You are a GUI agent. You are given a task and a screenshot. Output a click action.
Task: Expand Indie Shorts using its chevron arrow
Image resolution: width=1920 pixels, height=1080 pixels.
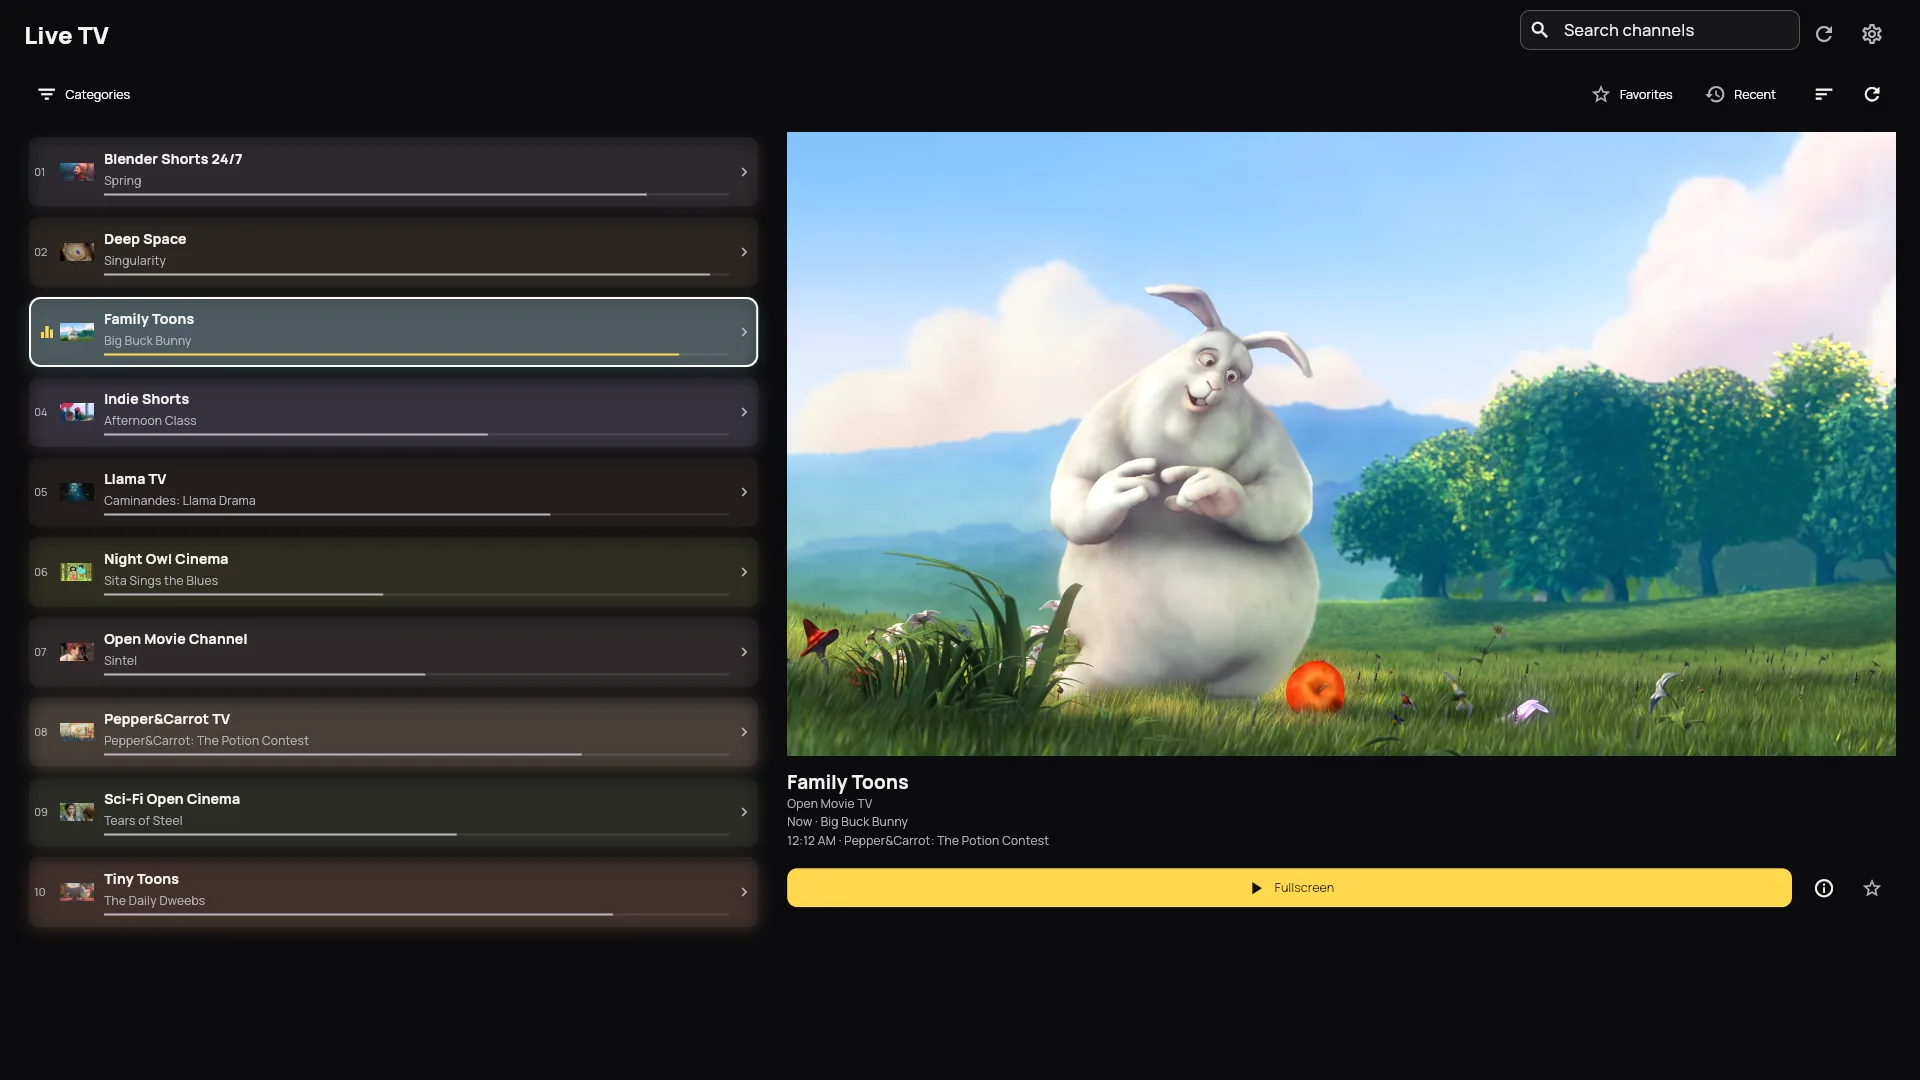pos(744,412)
